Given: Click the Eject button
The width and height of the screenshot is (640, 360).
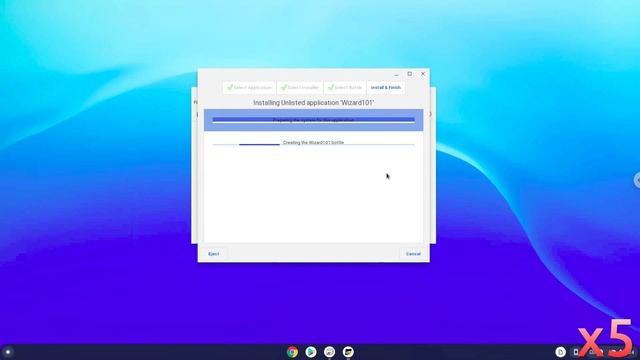Looking at the screenshot, I should click(213, 254).
